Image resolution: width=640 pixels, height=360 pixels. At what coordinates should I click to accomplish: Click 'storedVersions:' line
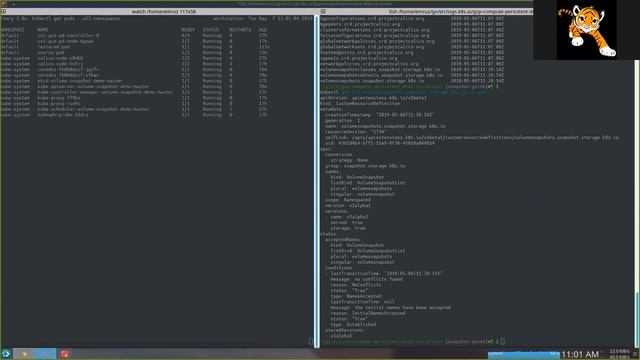(344, 330)
